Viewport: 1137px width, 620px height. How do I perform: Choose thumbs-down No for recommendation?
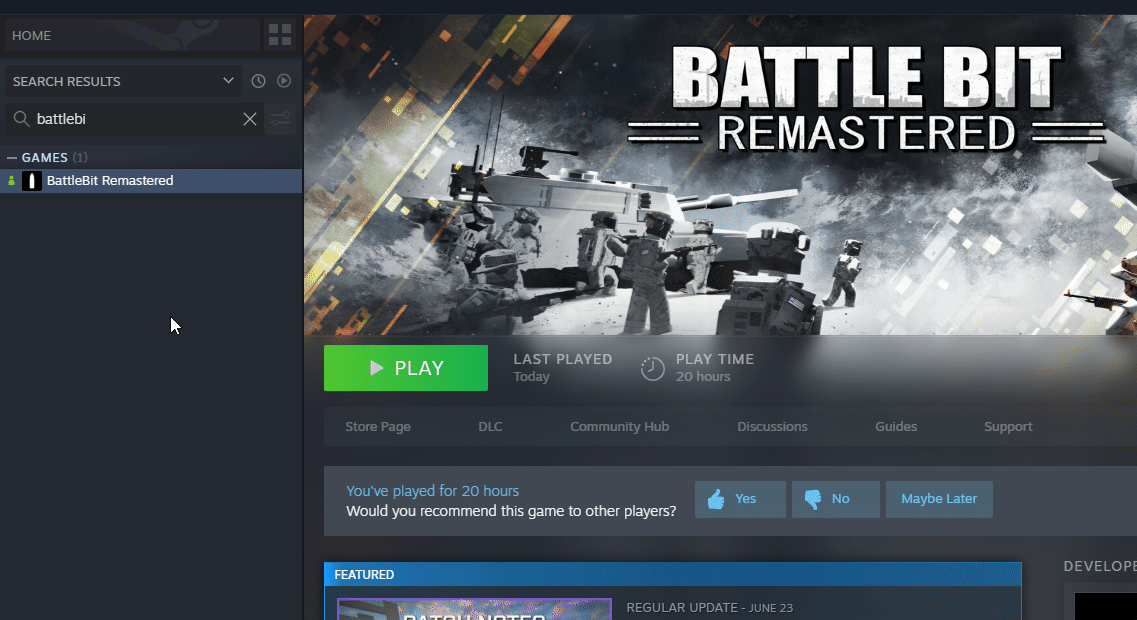pos(835,499)
